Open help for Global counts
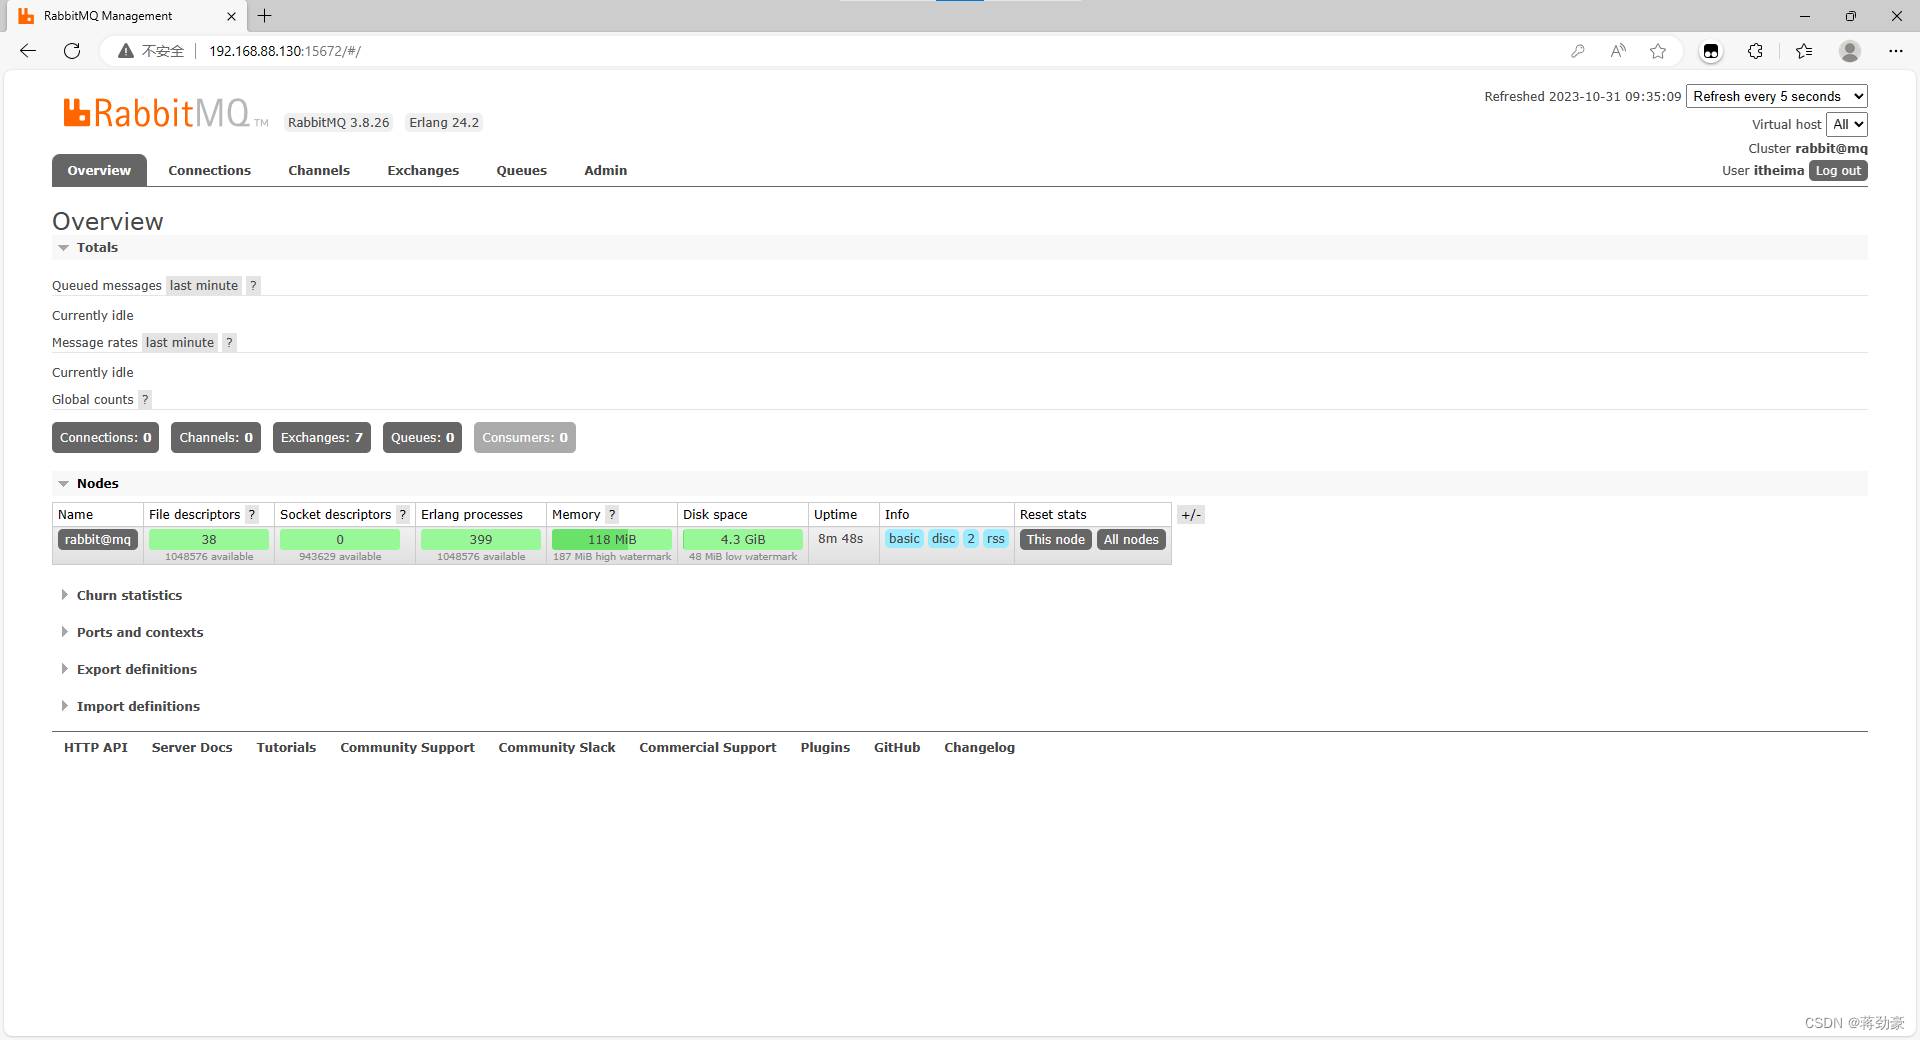 click(145, 400)
